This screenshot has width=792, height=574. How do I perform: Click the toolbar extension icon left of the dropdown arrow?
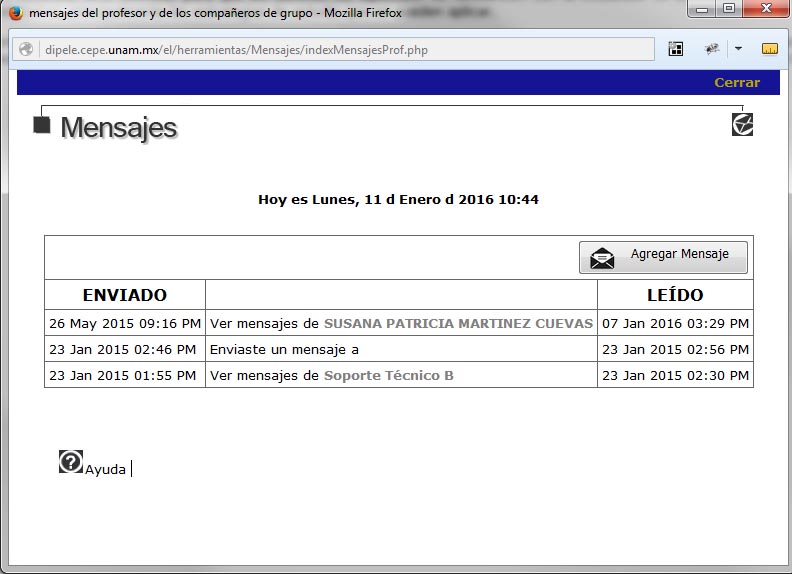tap(712, 49)
